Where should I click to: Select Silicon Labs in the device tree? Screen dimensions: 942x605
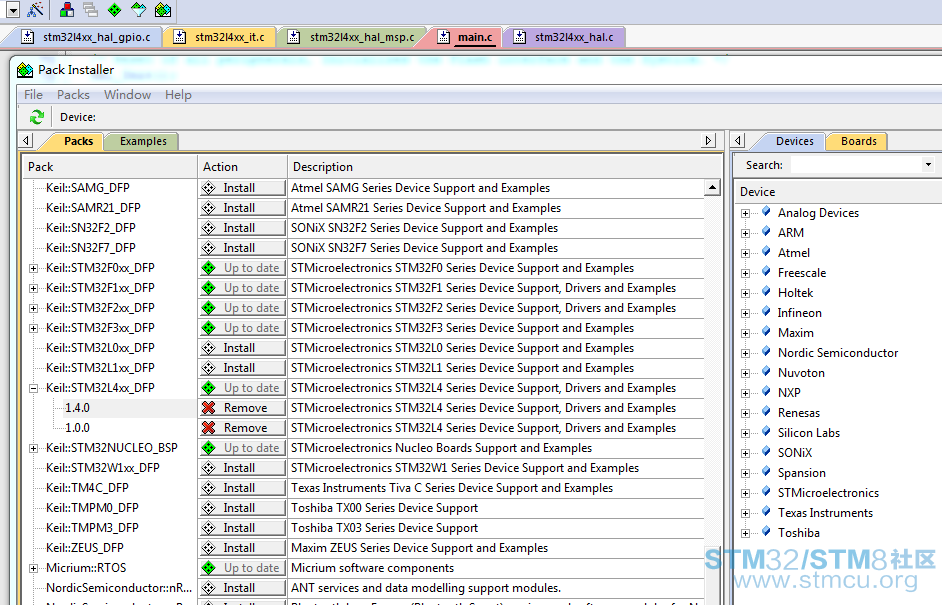pyautogui.click(x=809, y=433)
